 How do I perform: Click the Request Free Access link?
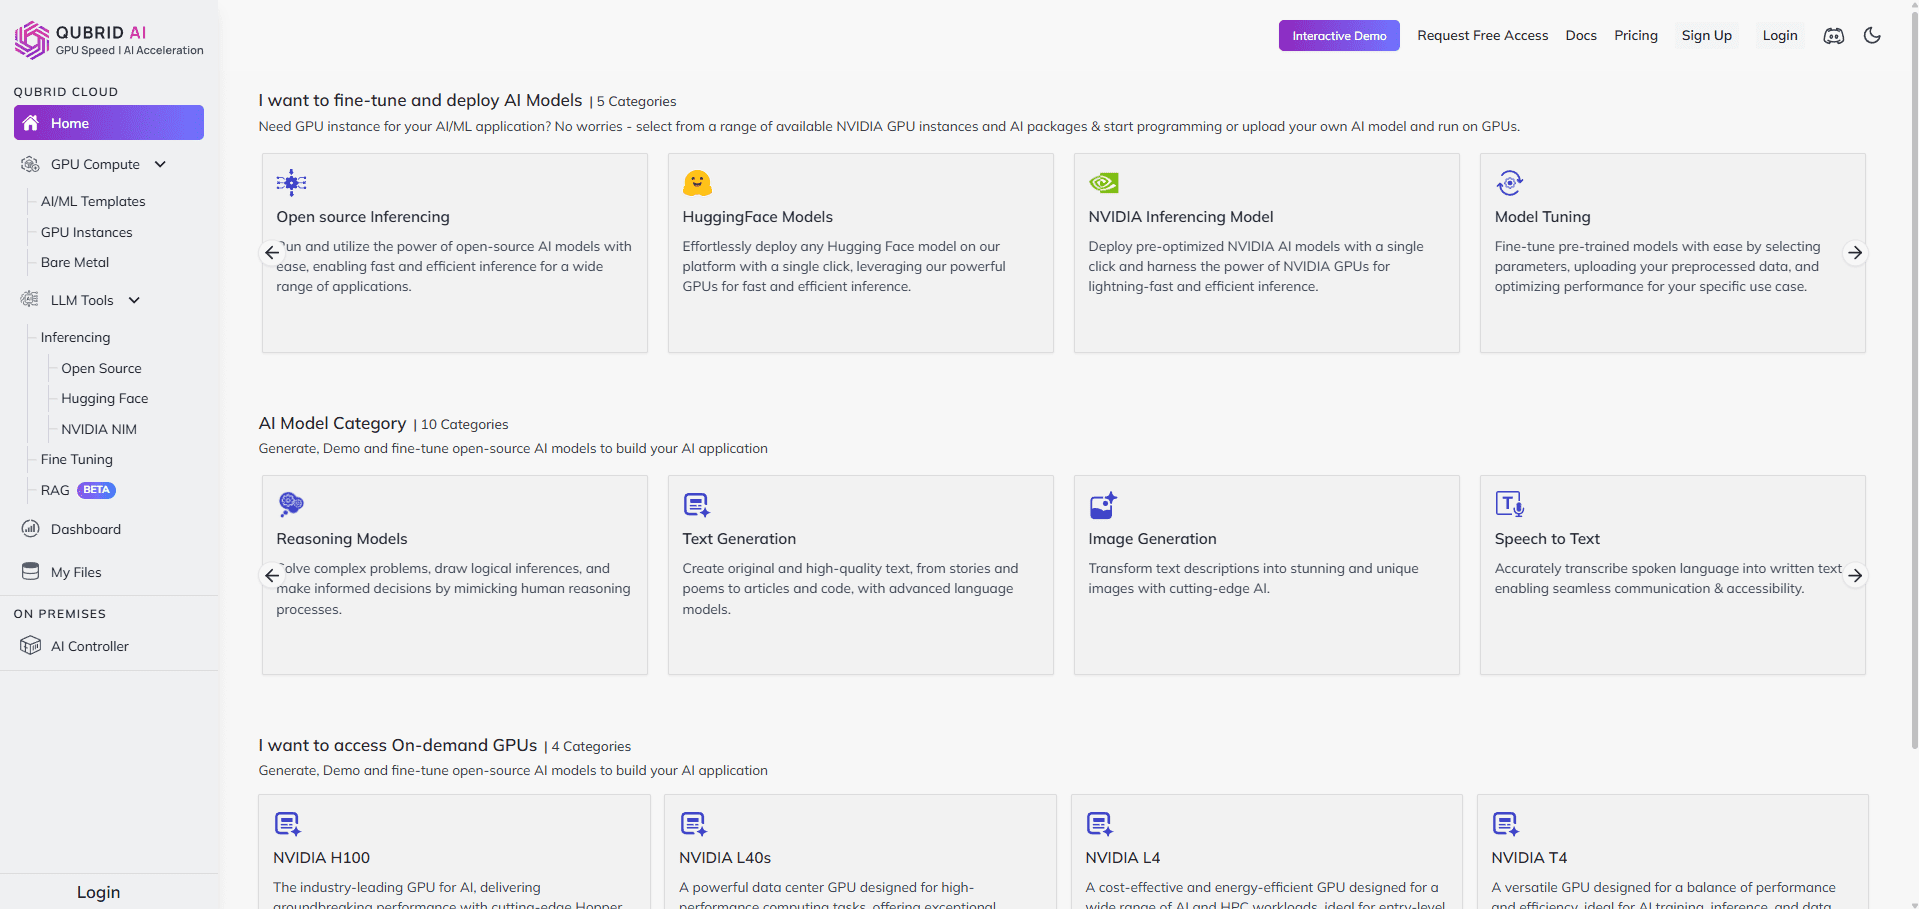(x=1482, y=36)
